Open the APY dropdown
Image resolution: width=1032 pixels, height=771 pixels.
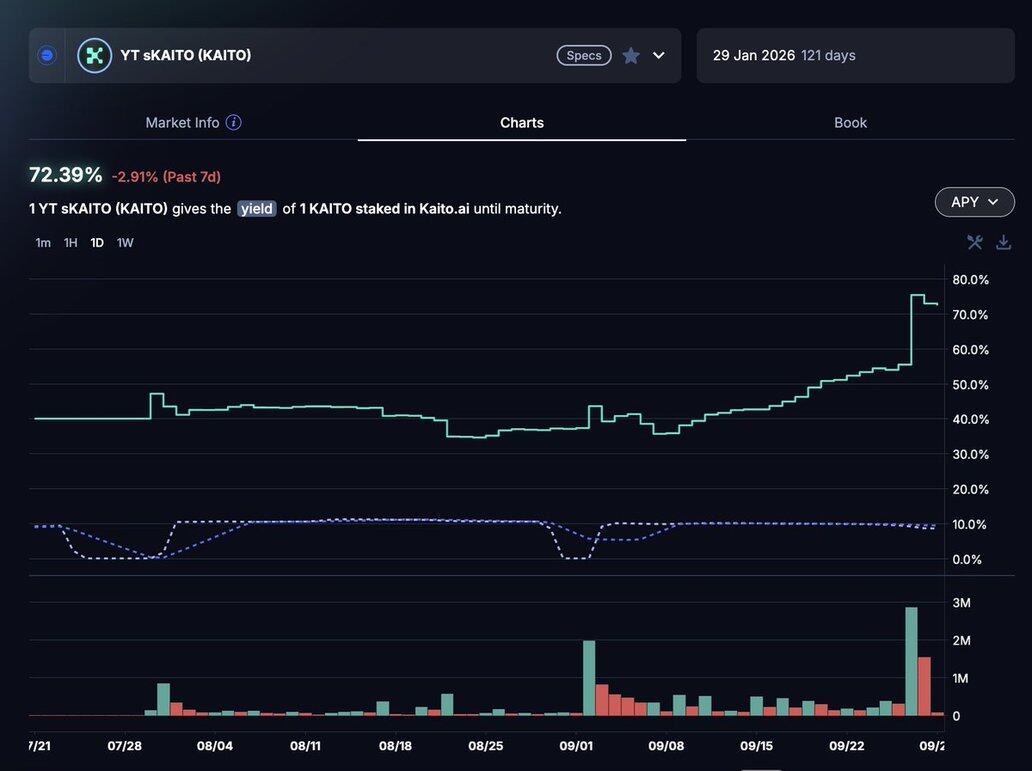click(x=974, y=202)
